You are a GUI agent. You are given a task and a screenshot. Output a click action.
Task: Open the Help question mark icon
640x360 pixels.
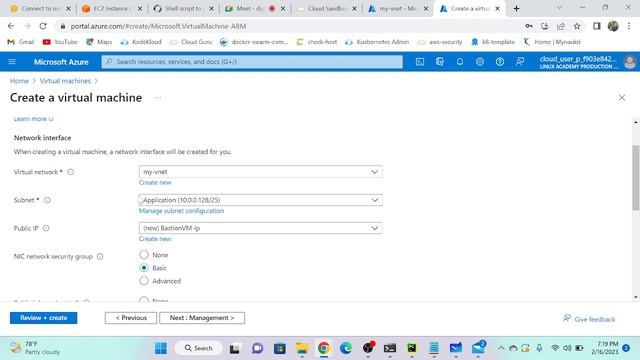click(500, 62)
